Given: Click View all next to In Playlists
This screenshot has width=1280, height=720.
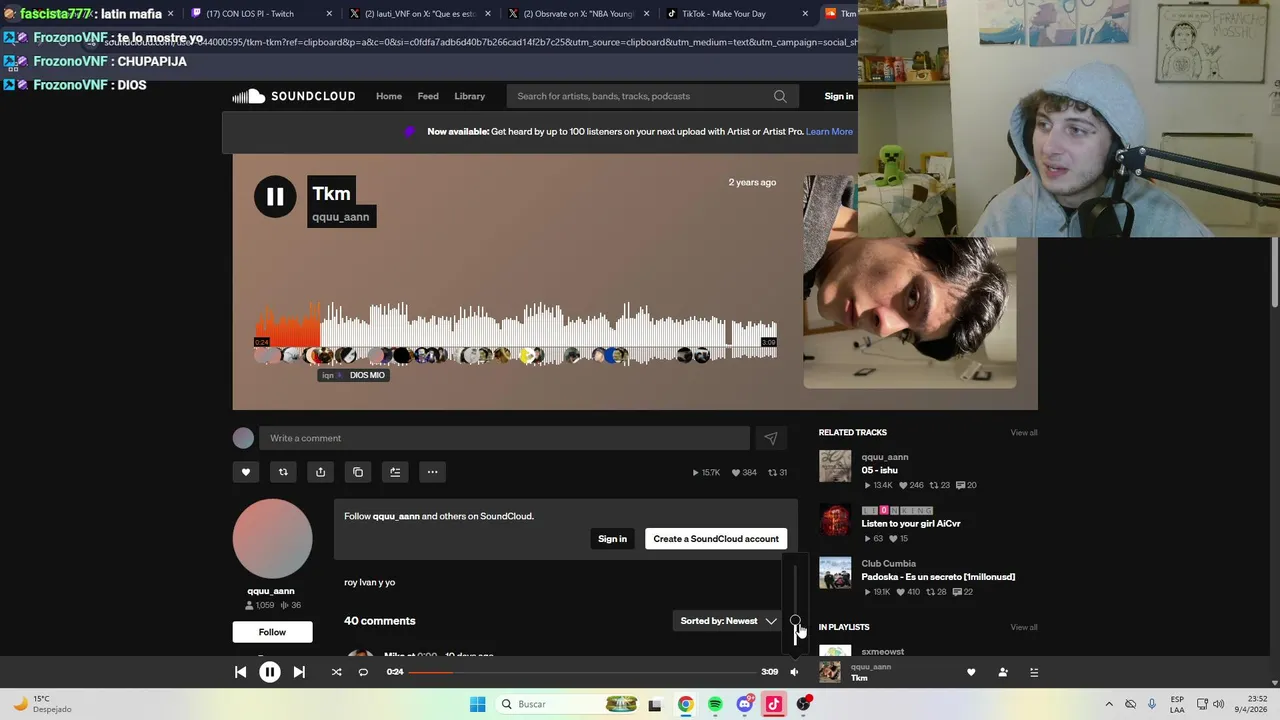Looking at the screenshot, I should [x=1024, y=627].
